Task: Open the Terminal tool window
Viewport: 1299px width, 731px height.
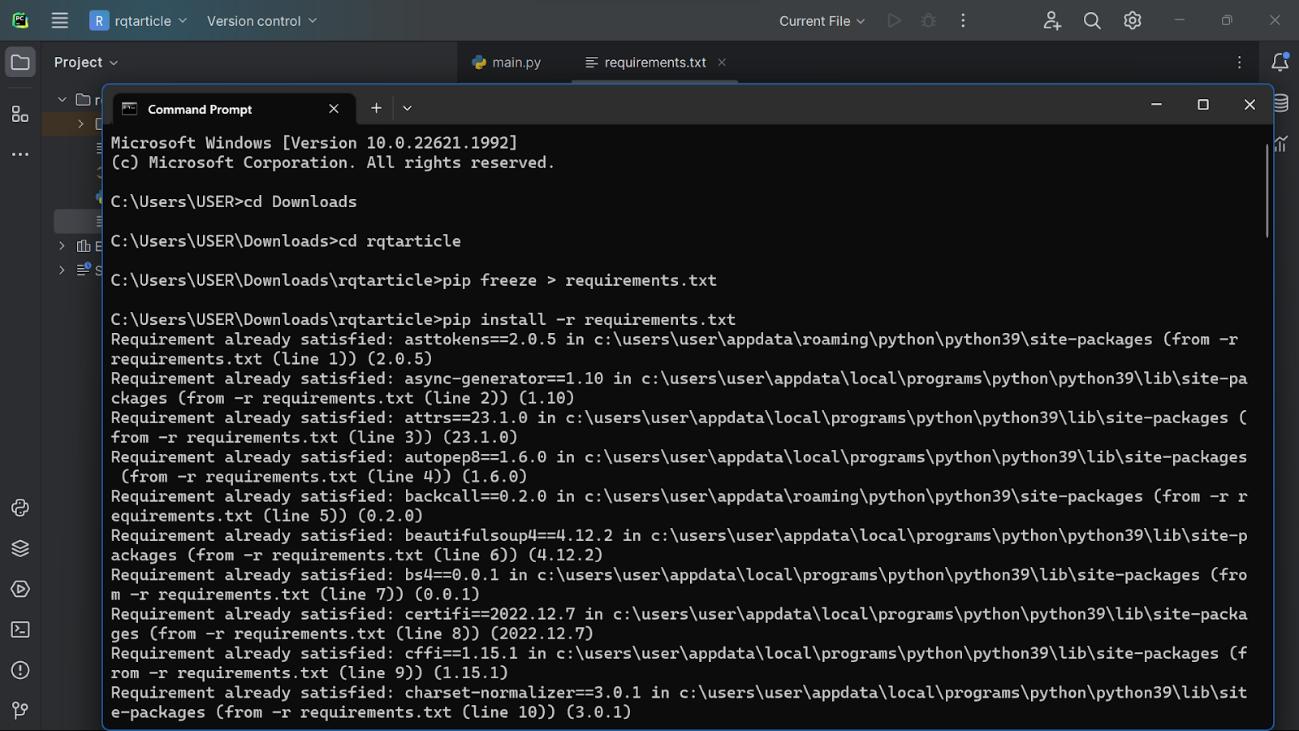Action: 20,630
